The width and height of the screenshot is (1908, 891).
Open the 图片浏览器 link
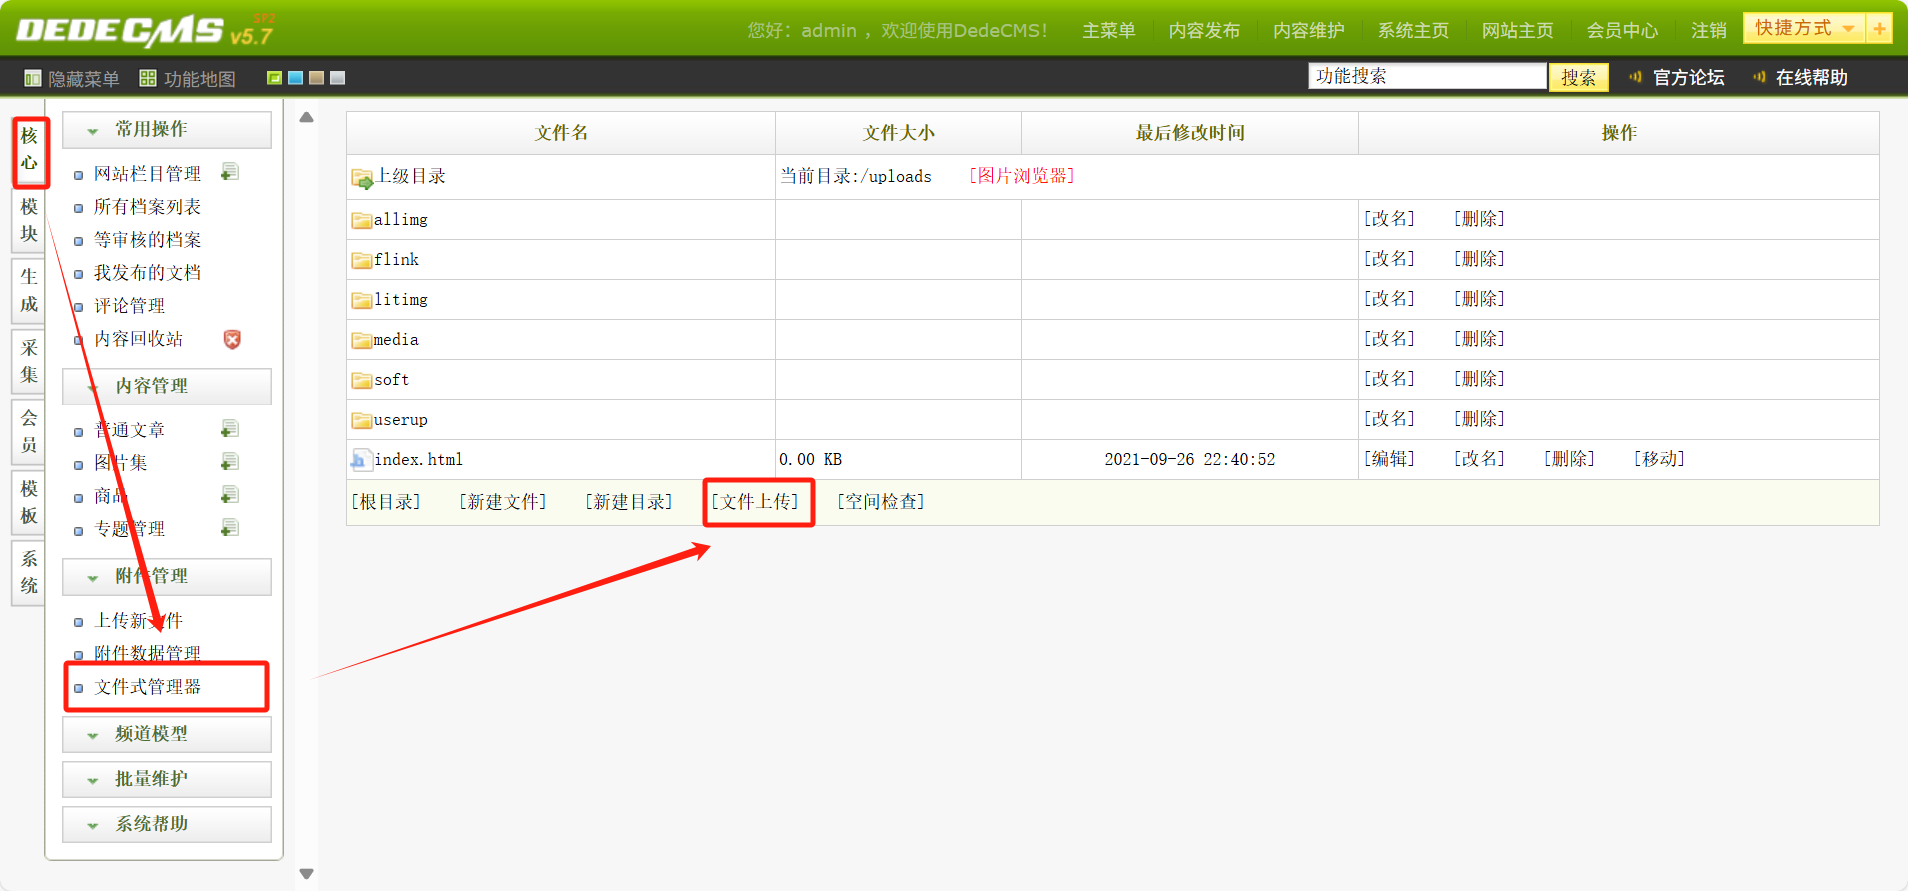click(1022, 176)
